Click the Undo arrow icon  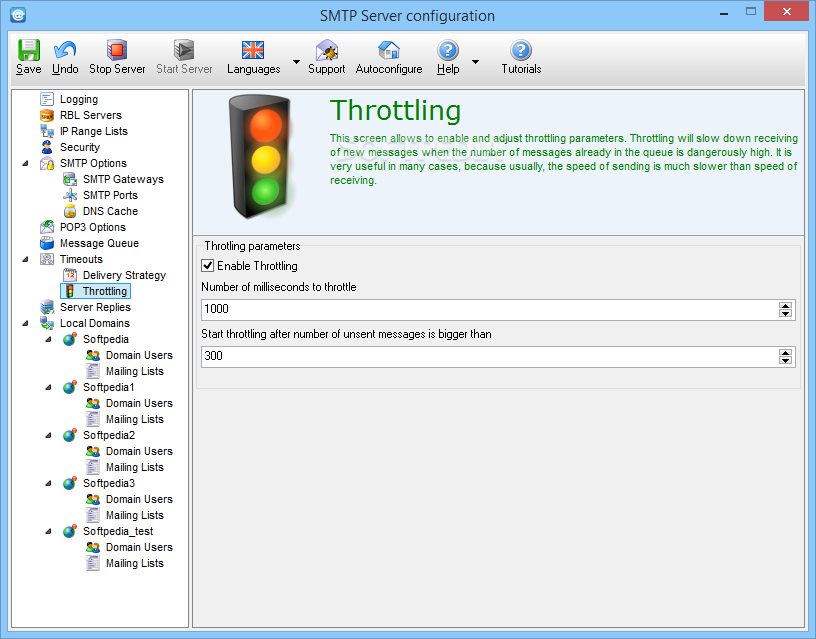(x=65, y=50)
